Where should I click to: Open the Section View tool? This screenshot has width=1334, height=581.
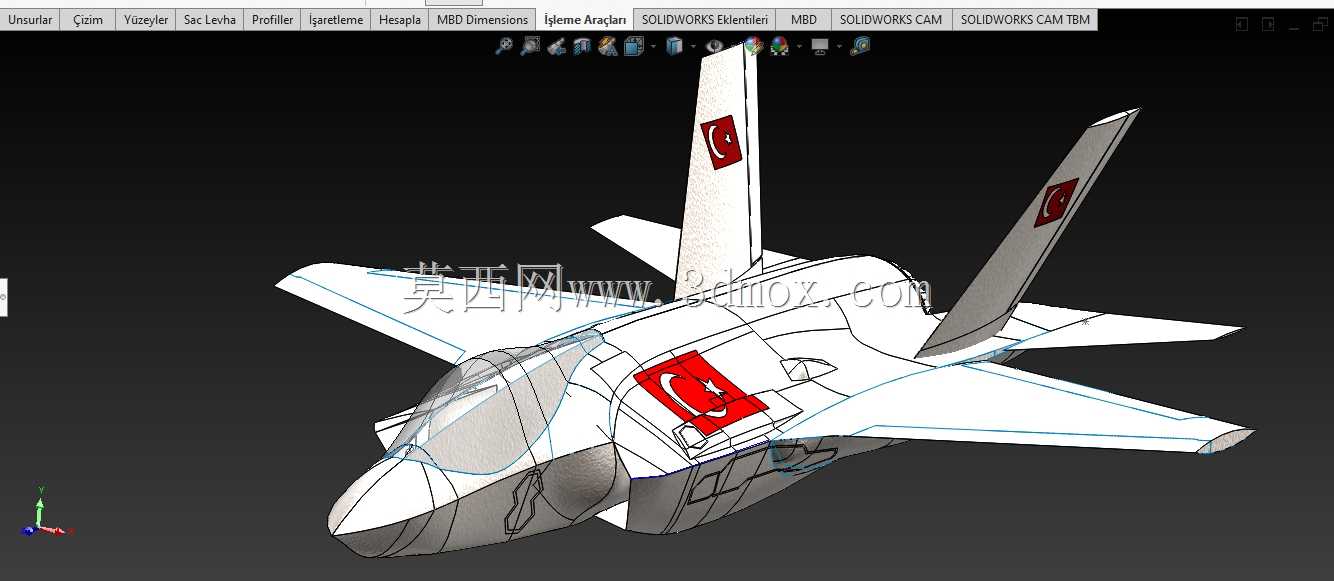pyautogui.click(x=582, y=46)
